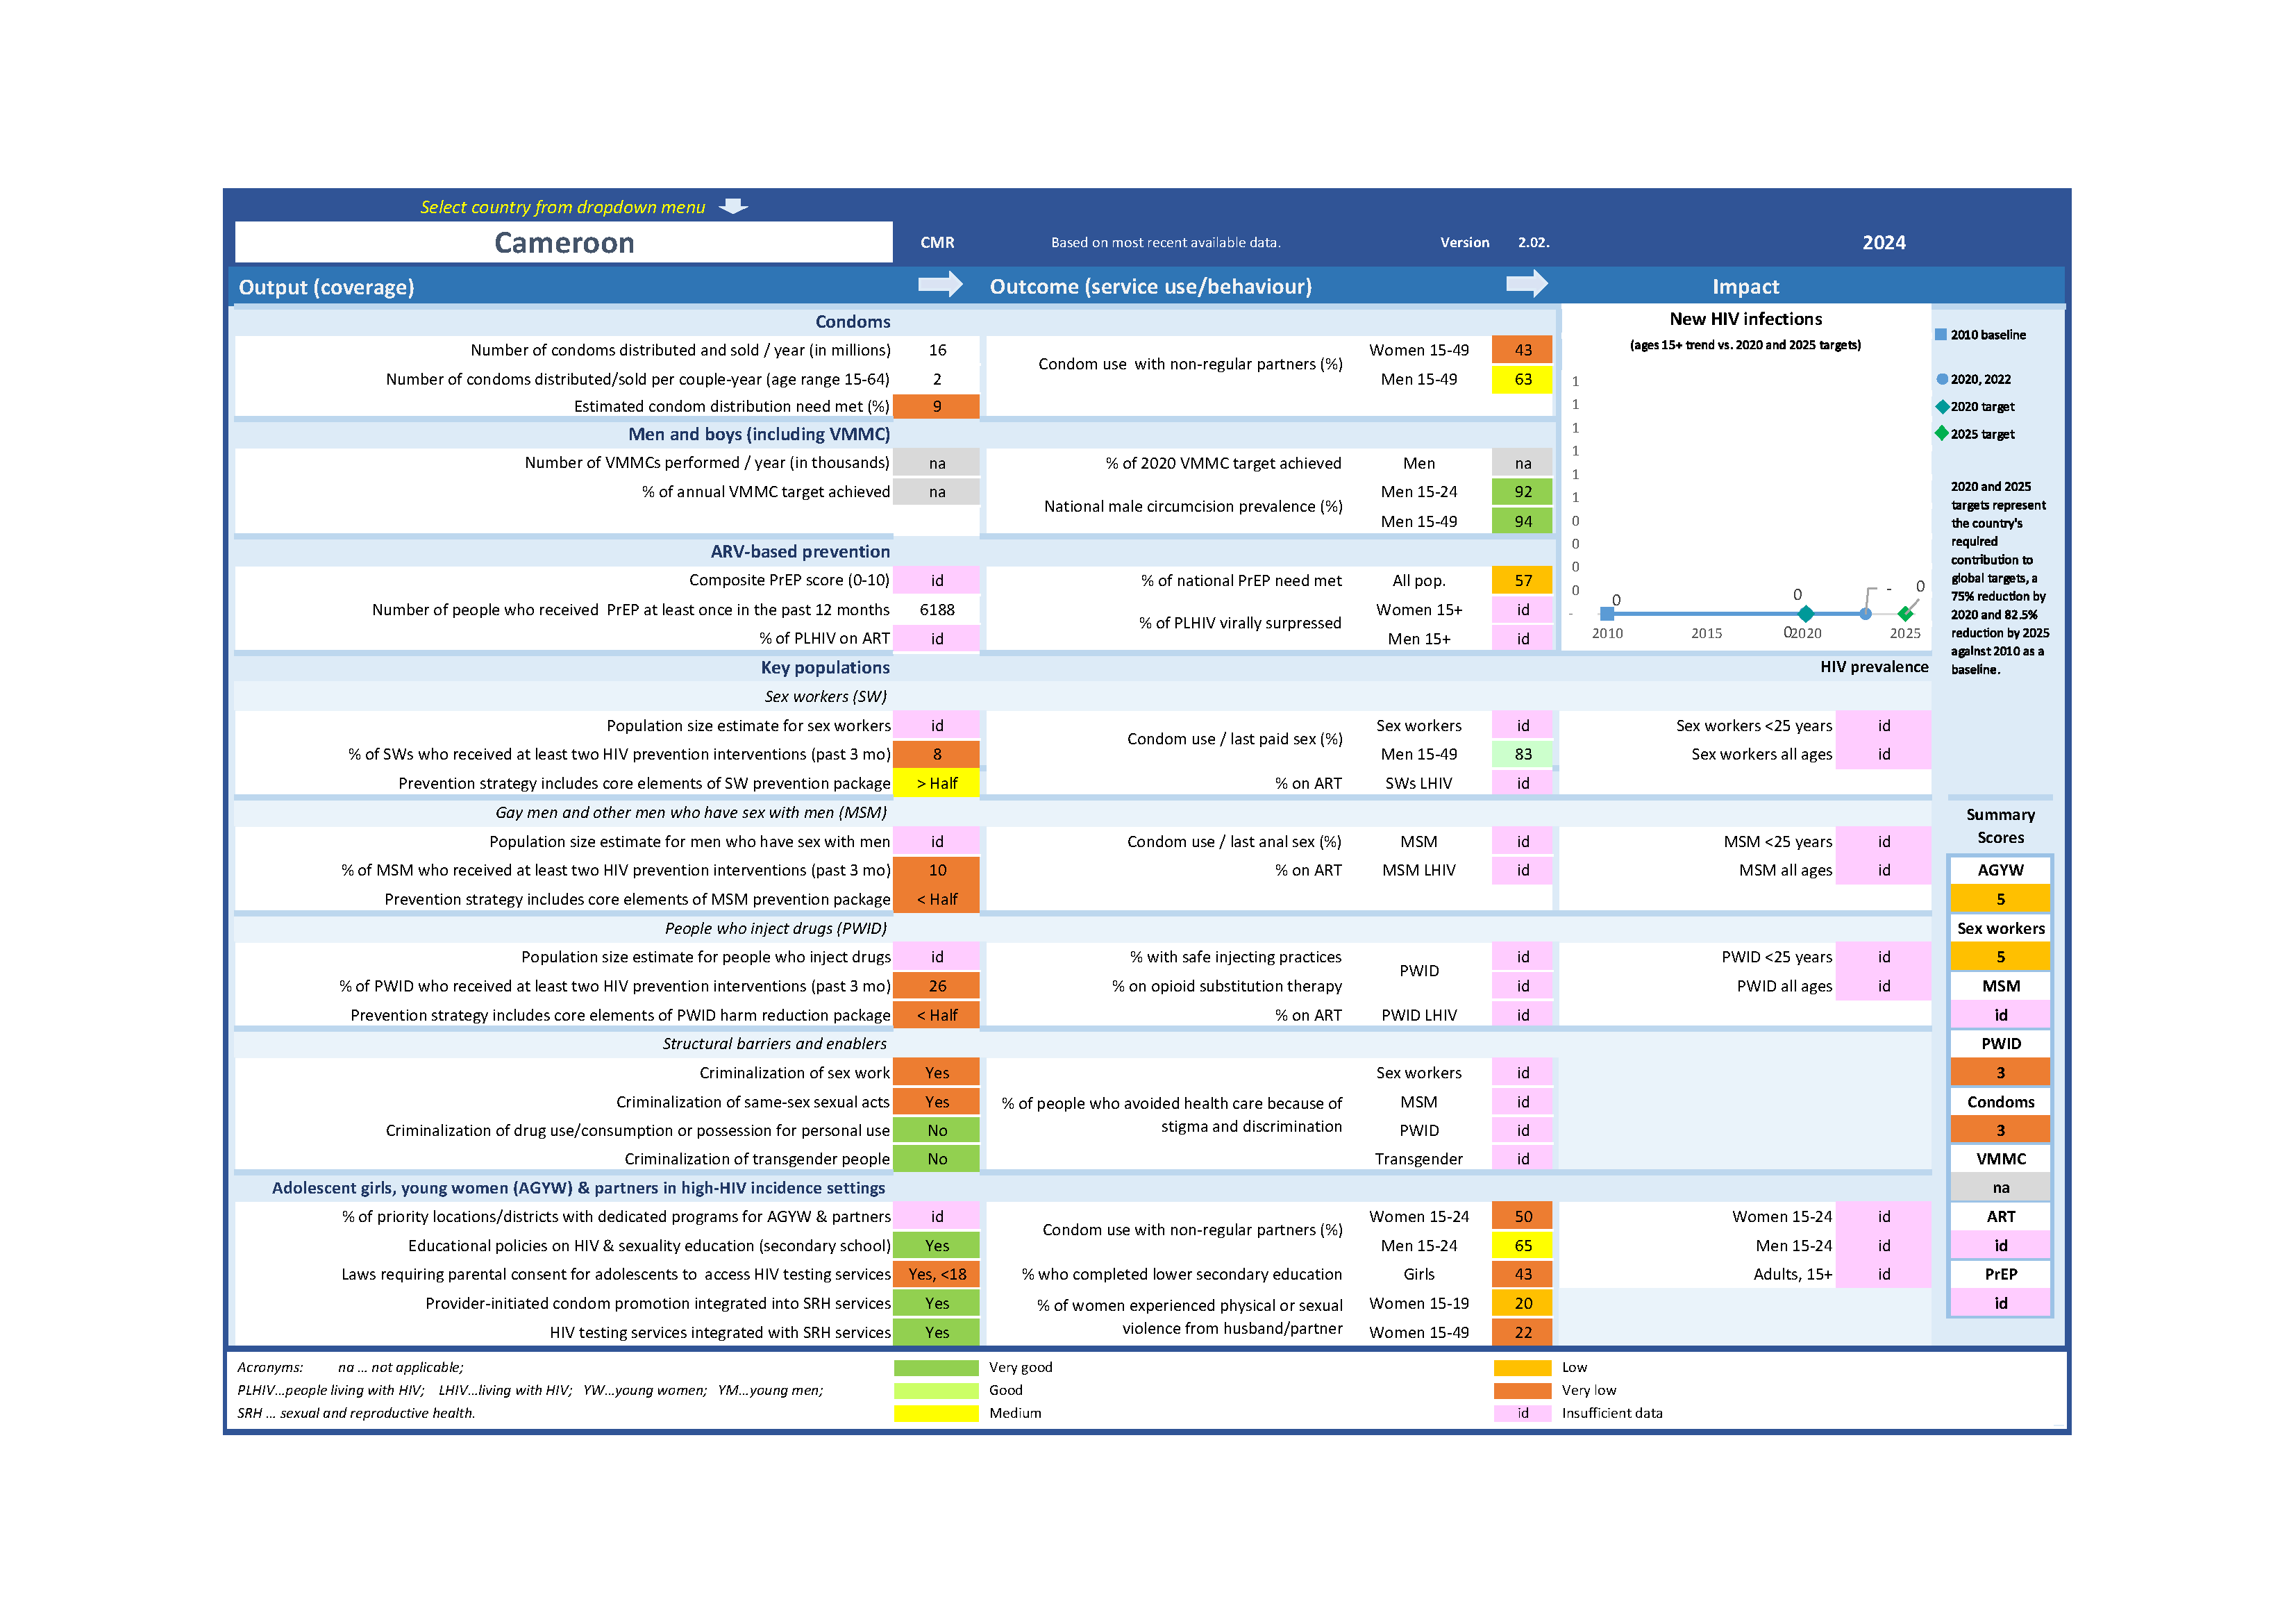This screenshot has width=2296, height=1624.
Task: Click Men and boys (including VMMC) heading
Action: pyautogui.click(x=759, y=434)
